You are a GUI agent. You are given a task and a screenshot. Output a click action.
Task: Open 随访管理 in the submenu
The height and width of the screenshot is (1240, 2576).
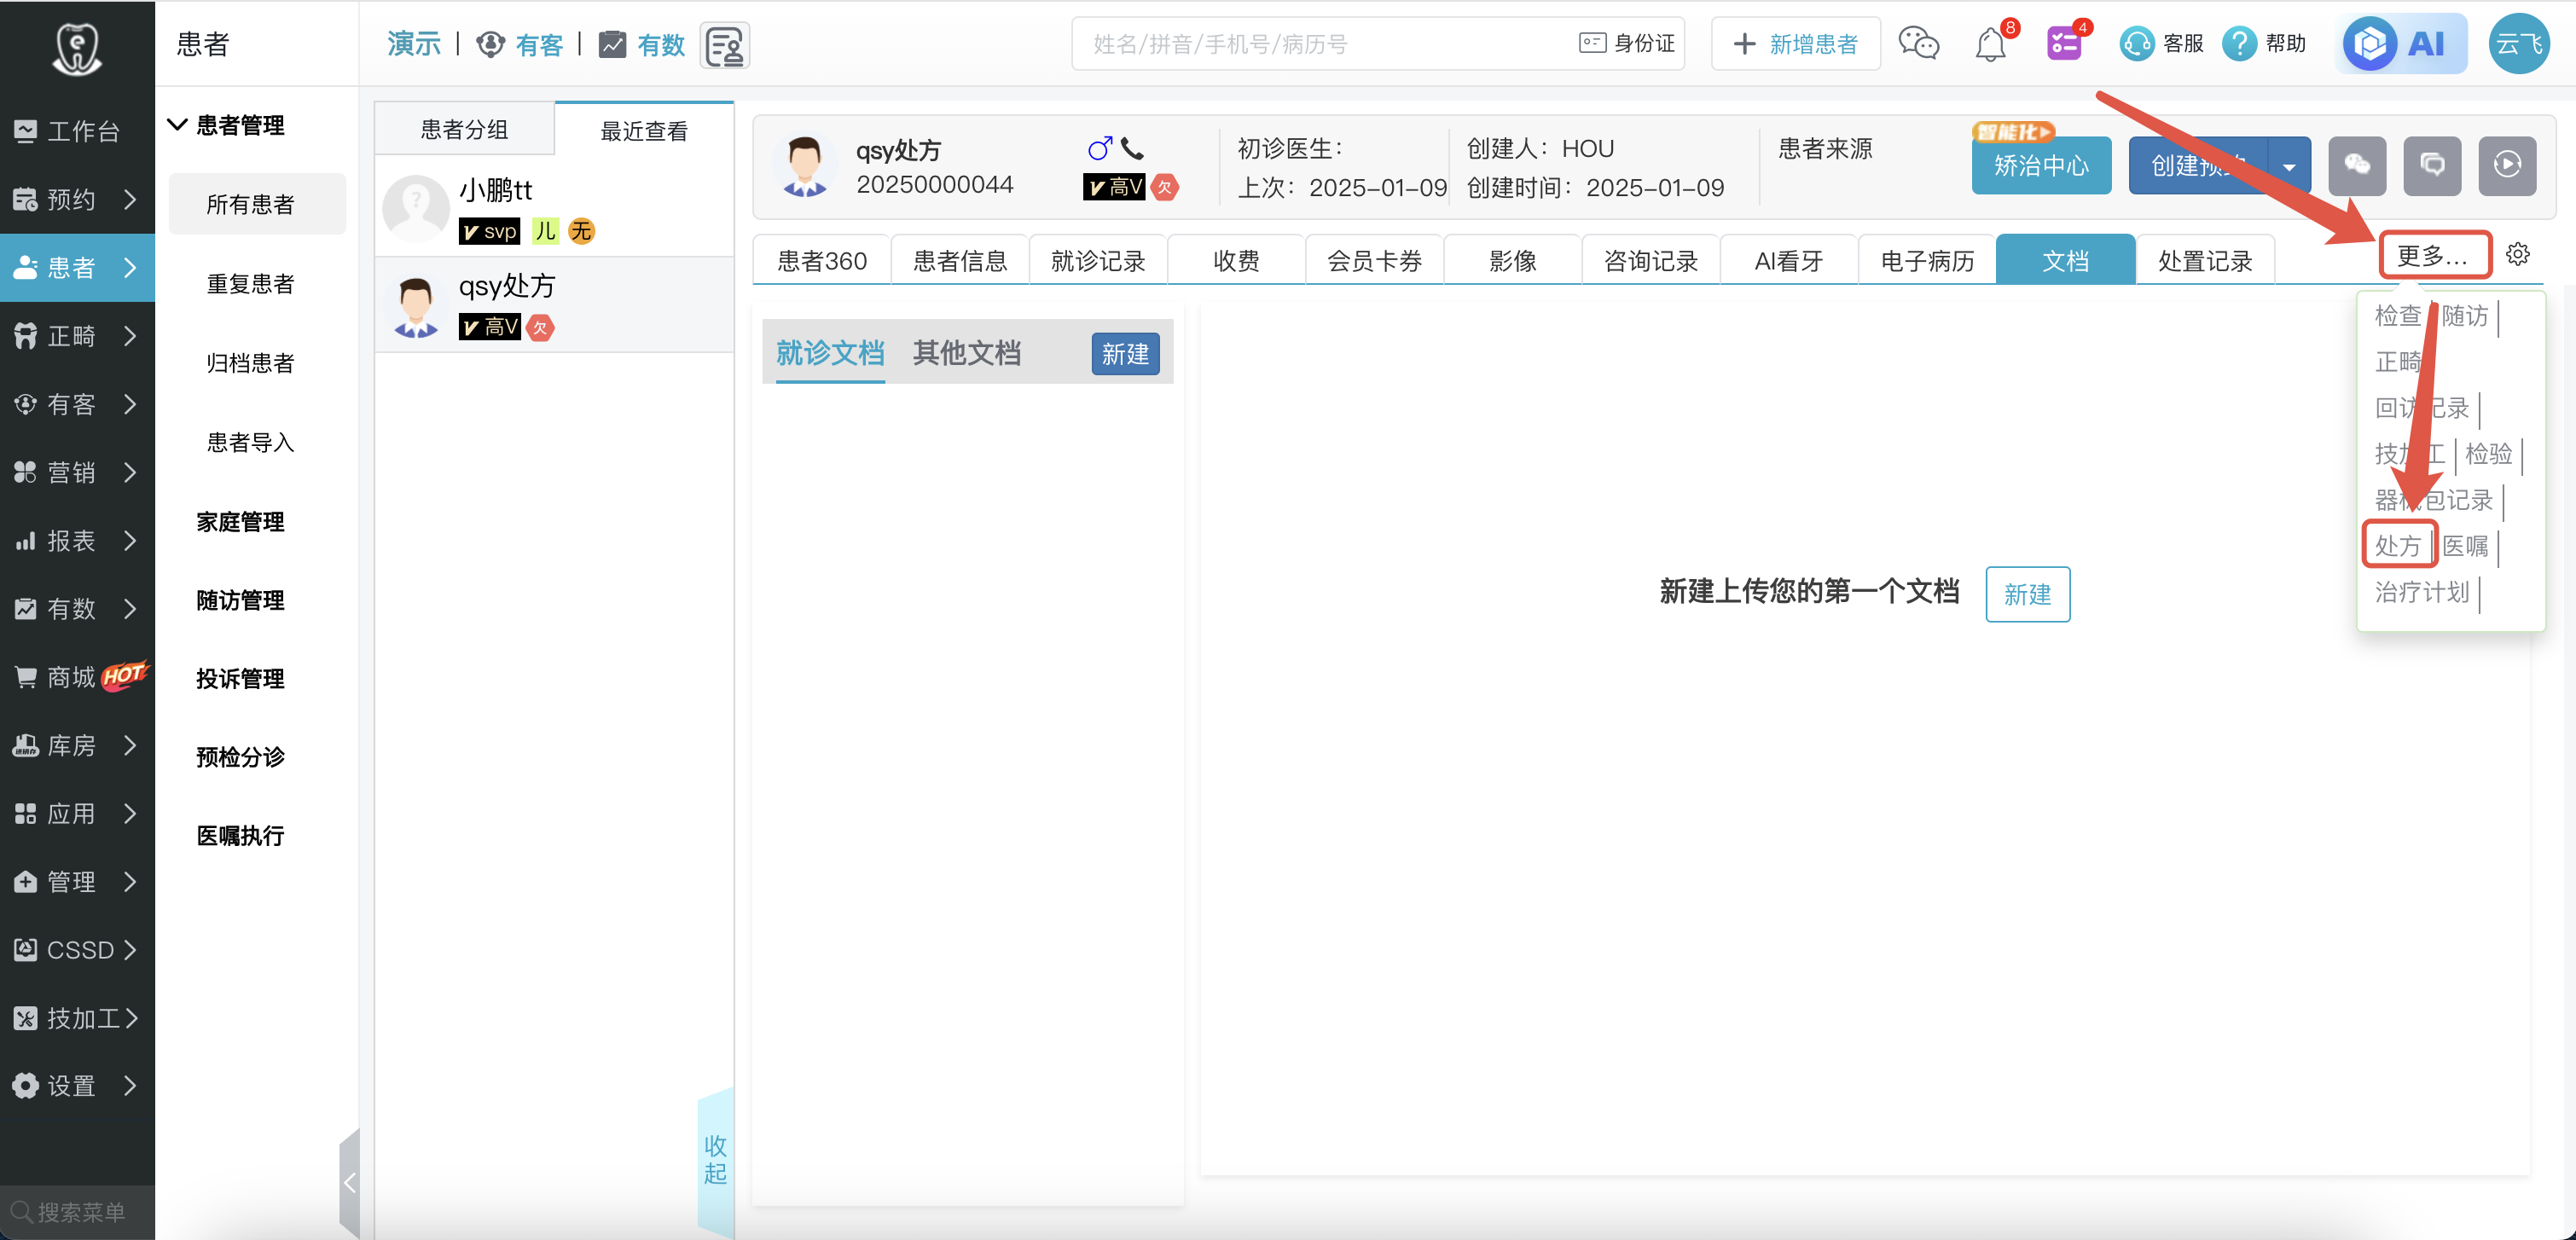tap(240, 600)
